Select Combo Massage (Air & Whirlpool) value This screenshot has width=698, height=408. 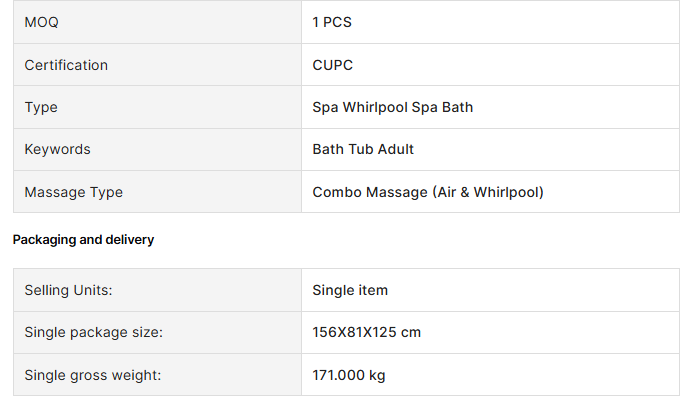(x=428, y=192)
